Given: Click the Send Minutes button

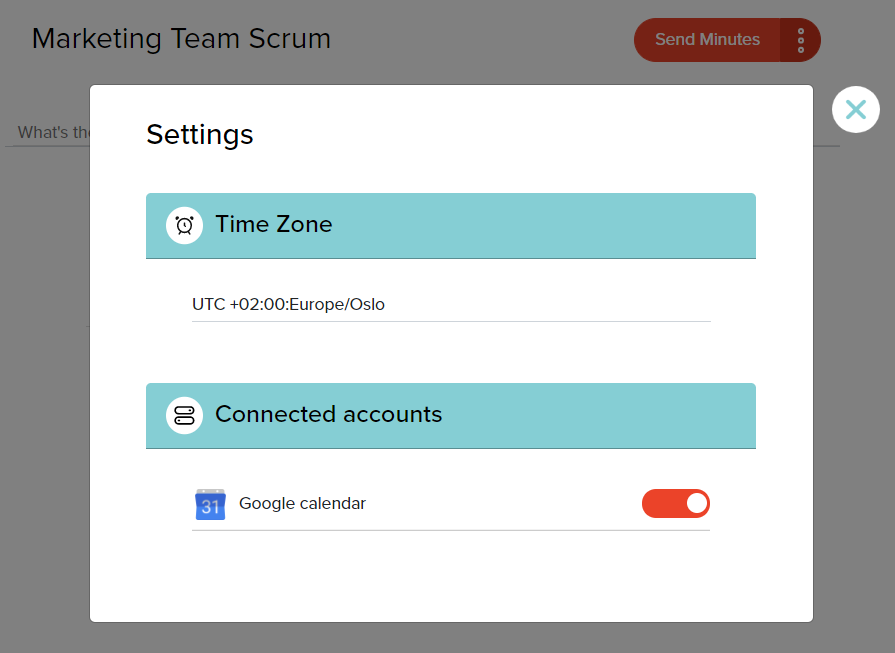Looking at the screenshot, I should [x=707, y=40].
